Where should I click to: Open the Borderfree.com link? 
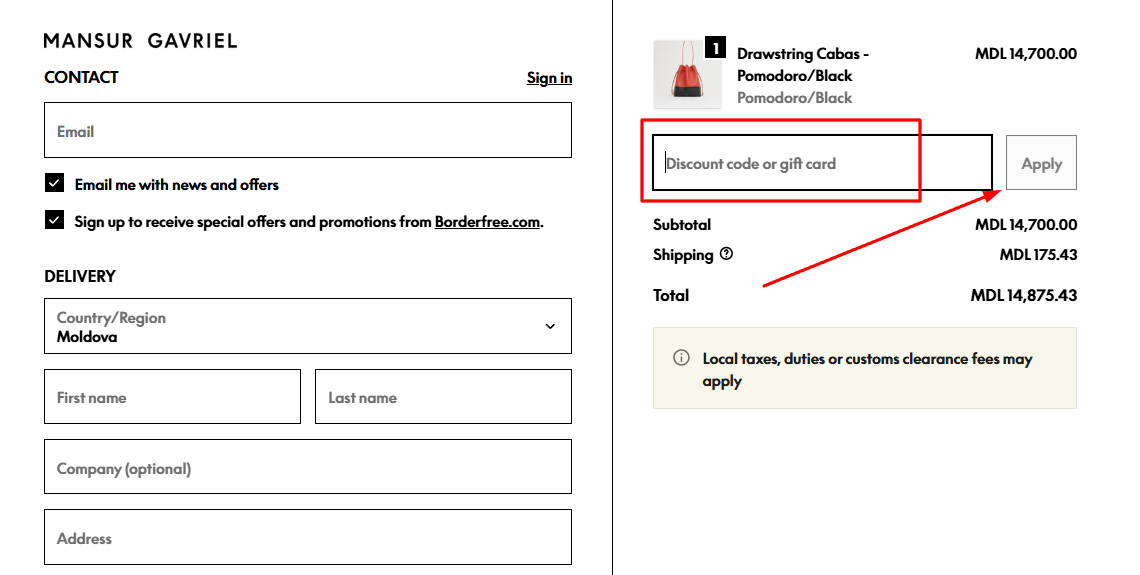coord(487,222)
